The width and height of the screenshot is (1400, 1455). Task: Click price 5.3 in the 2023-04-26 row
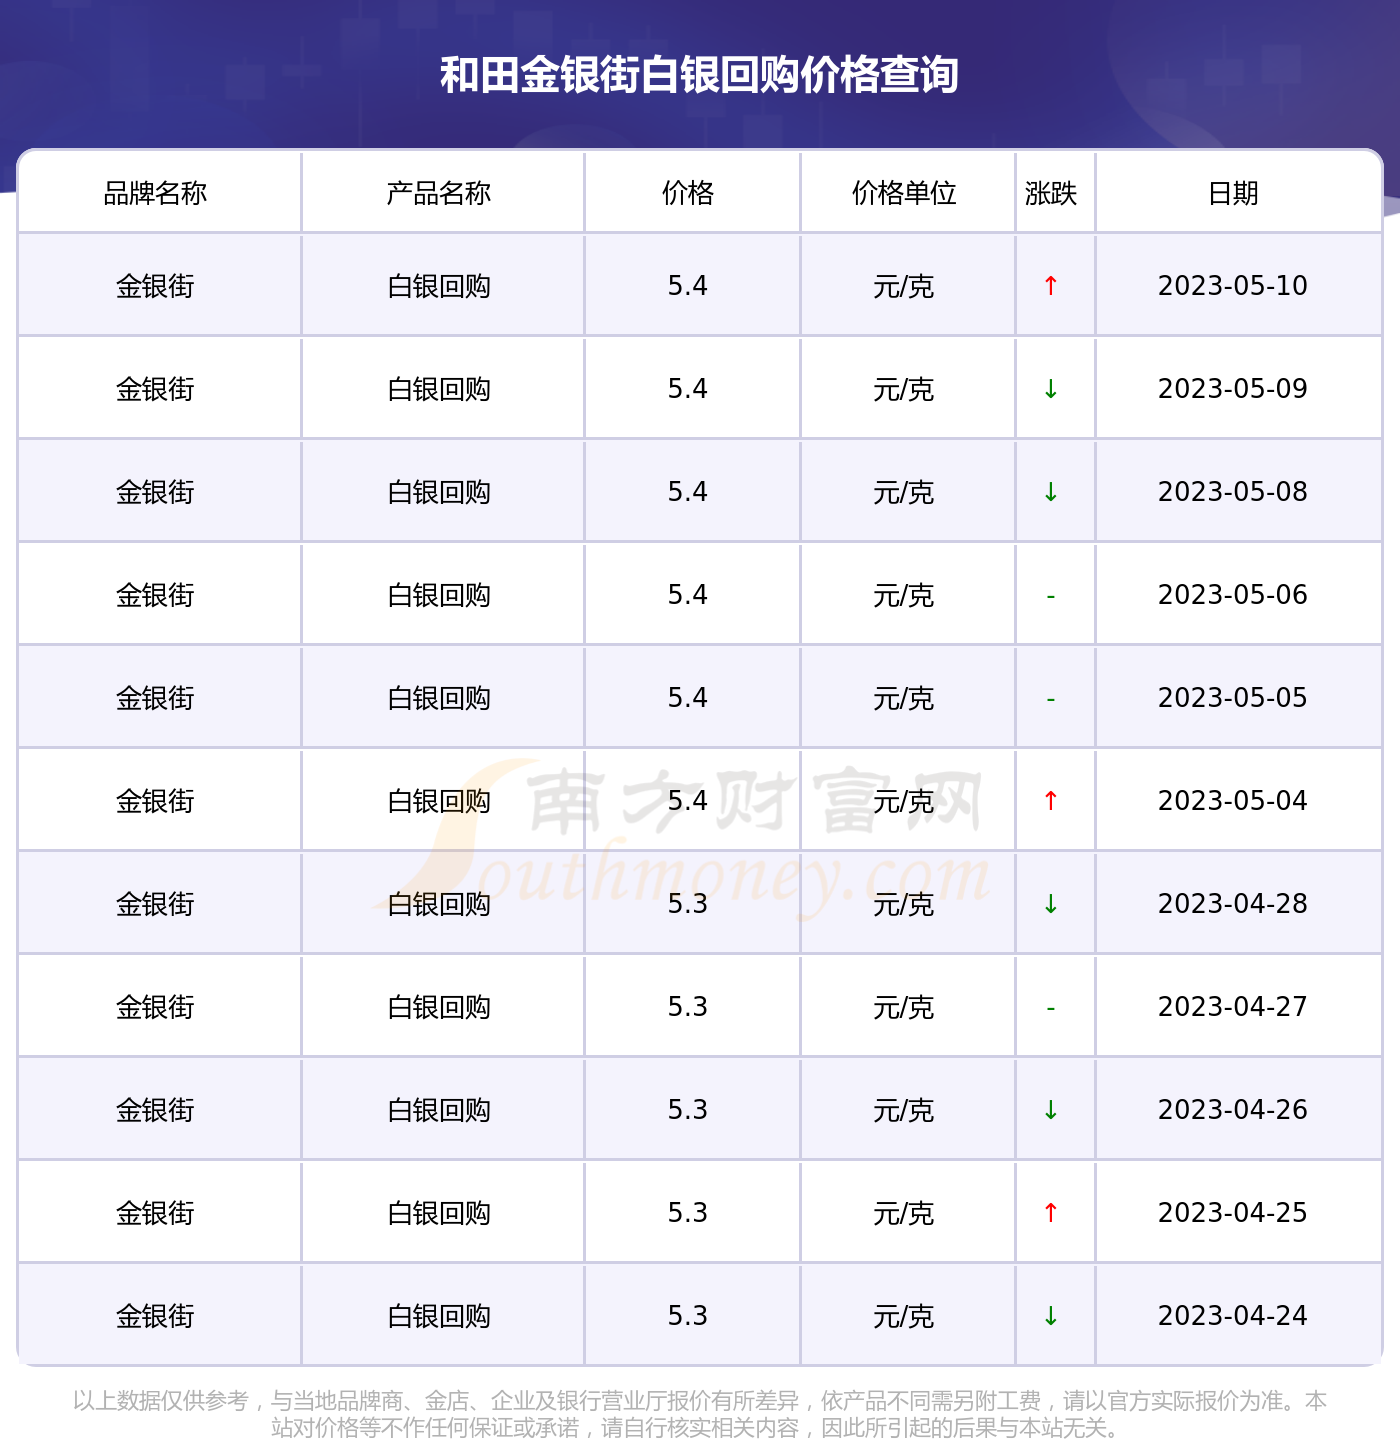[688, 1110]
